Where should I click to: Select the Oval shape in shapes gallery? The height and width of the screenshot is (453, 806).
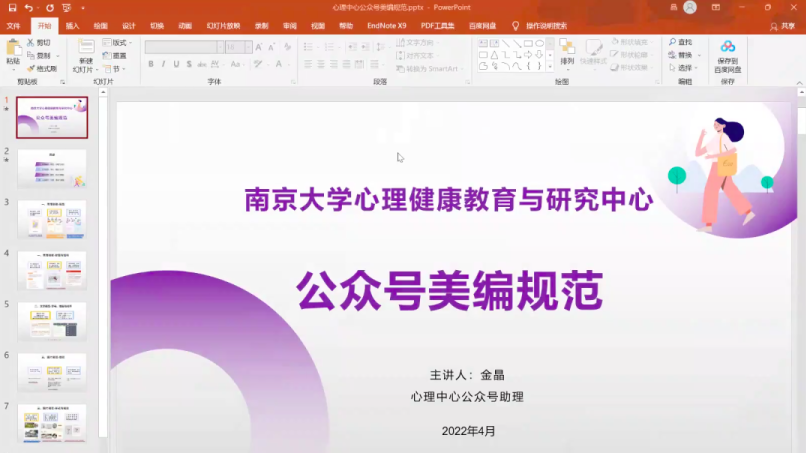pos(539,44)
